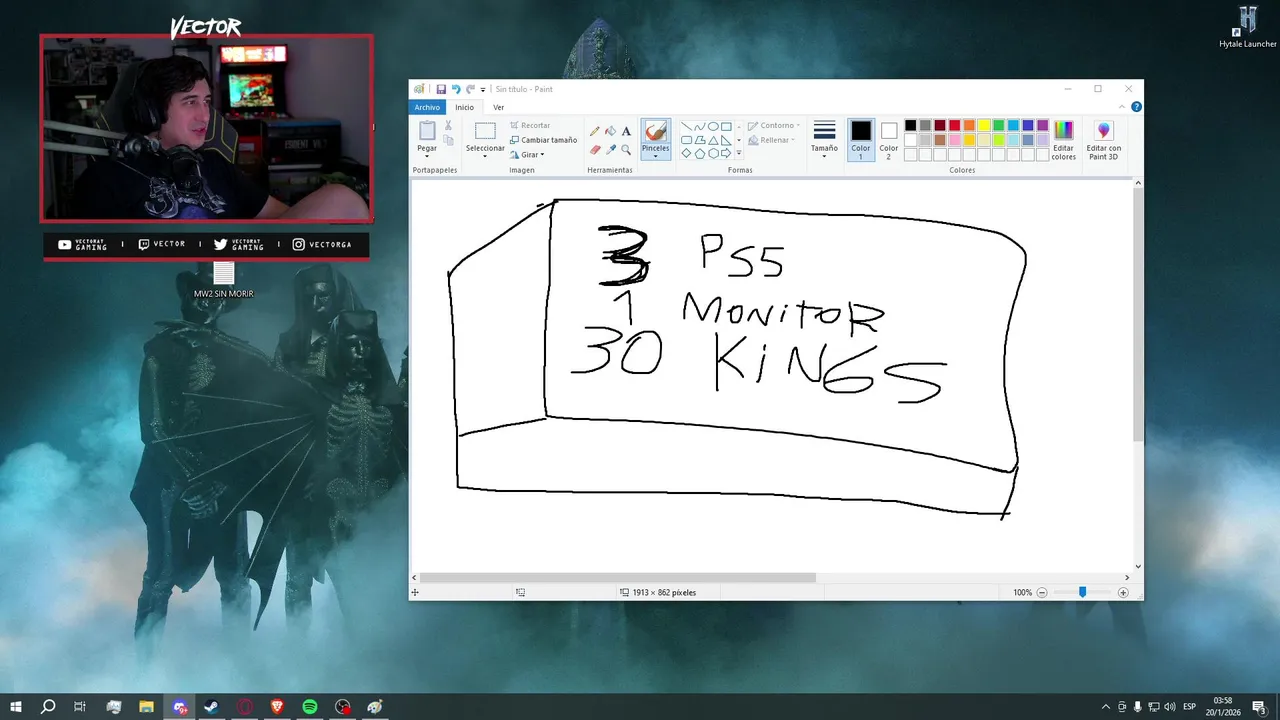
Task: Pick the yellow color swatch
Action: pos(984,125)
